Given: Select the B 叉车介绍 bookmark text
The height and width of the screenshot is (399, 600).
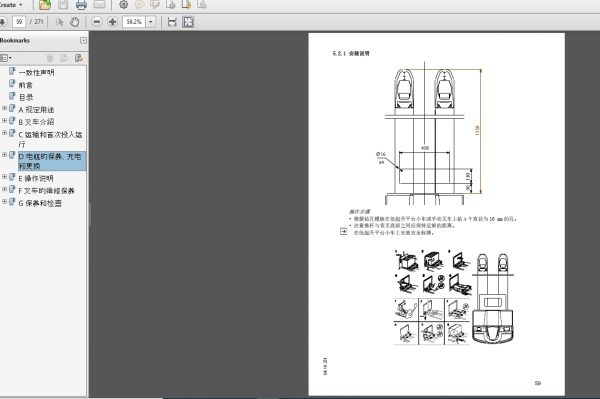Looking at the screenshot, I should click(x=36, y=122).
